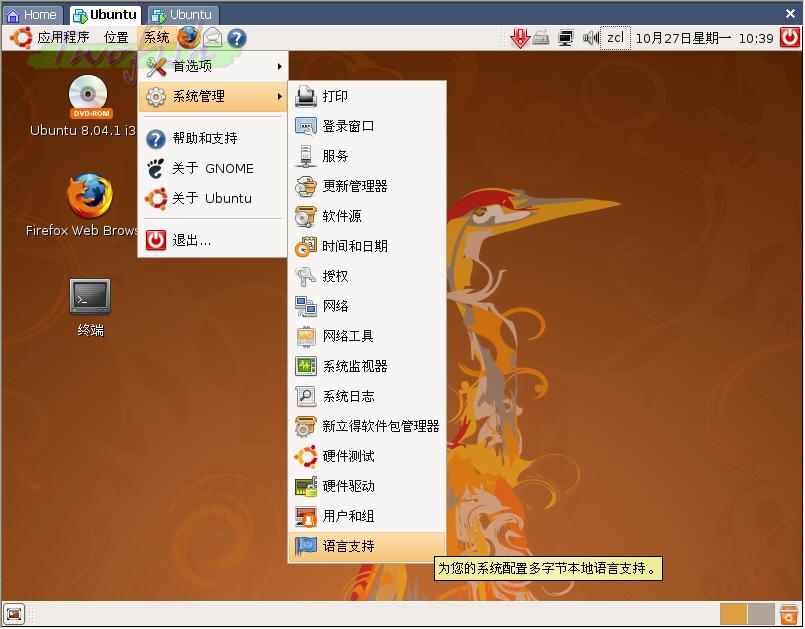Click the 首选项 tools icon
Viewport: 805px width, 629px height.
tap(156, 66)
